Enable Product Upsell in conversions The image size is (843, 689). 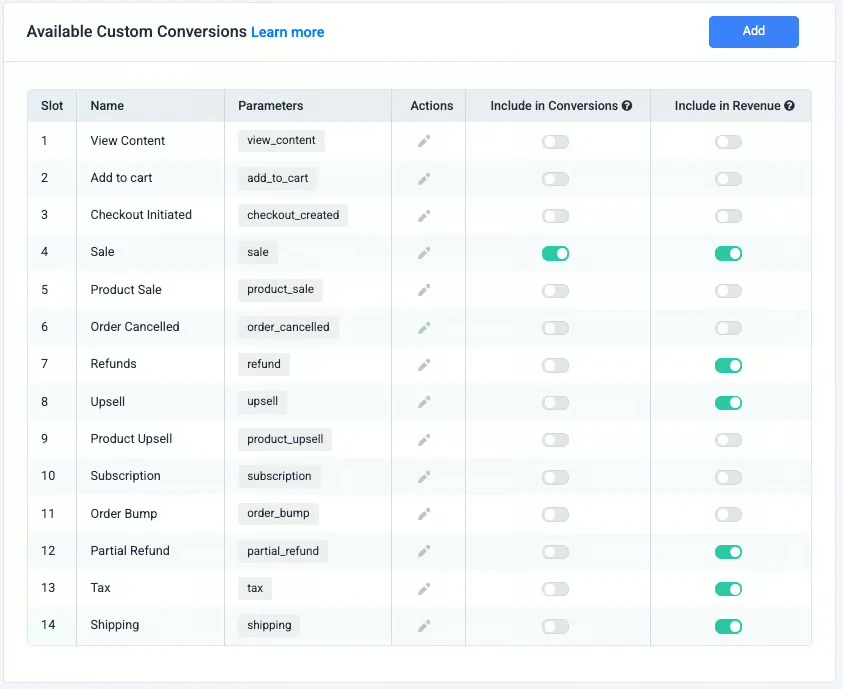click(x=555, y=440)
